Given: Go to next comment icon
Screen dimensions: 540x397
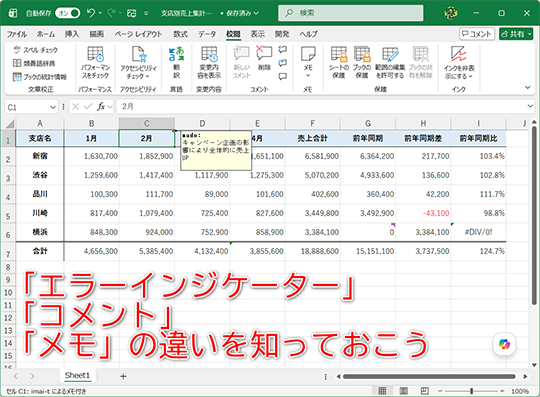Looking at the screenshot, I should tap(282, 63).
